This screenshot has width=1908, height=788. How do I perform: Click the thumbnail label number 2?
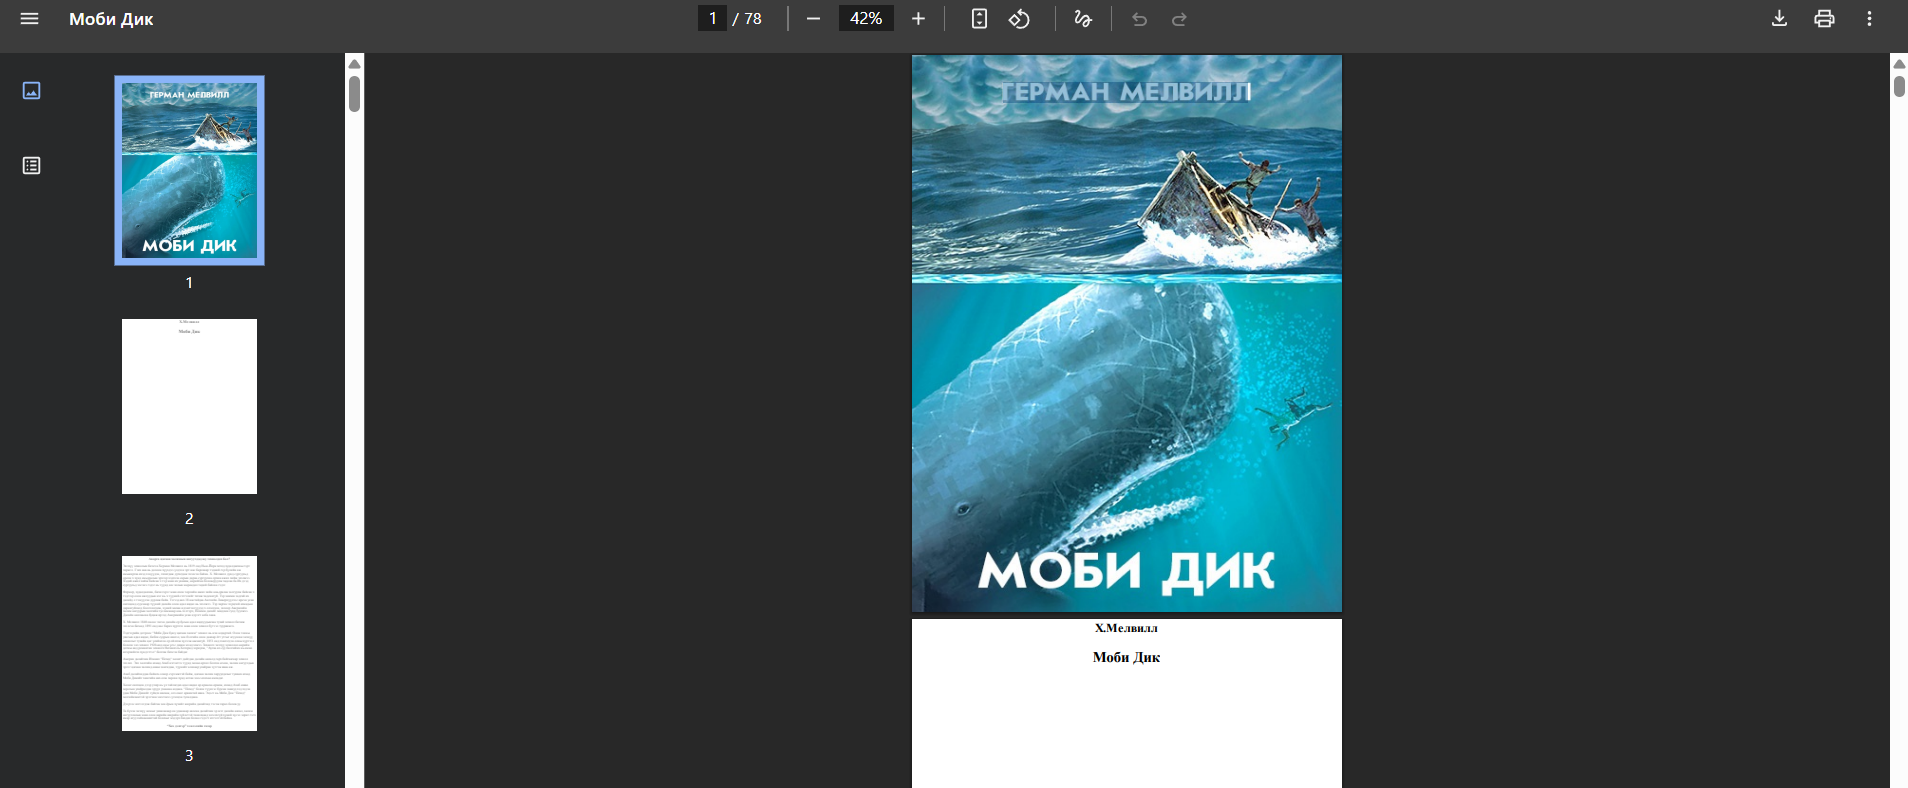pyautogui.click(x=189, y=518)
